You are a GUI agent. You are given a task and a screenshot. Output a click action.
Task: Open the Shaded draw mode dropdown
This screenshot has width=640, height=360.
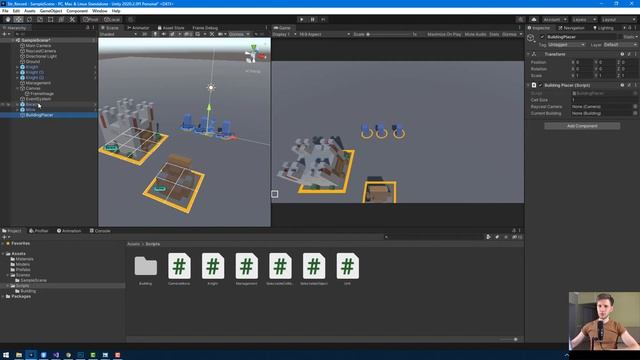pyautogui.click(x=118, y=34)
